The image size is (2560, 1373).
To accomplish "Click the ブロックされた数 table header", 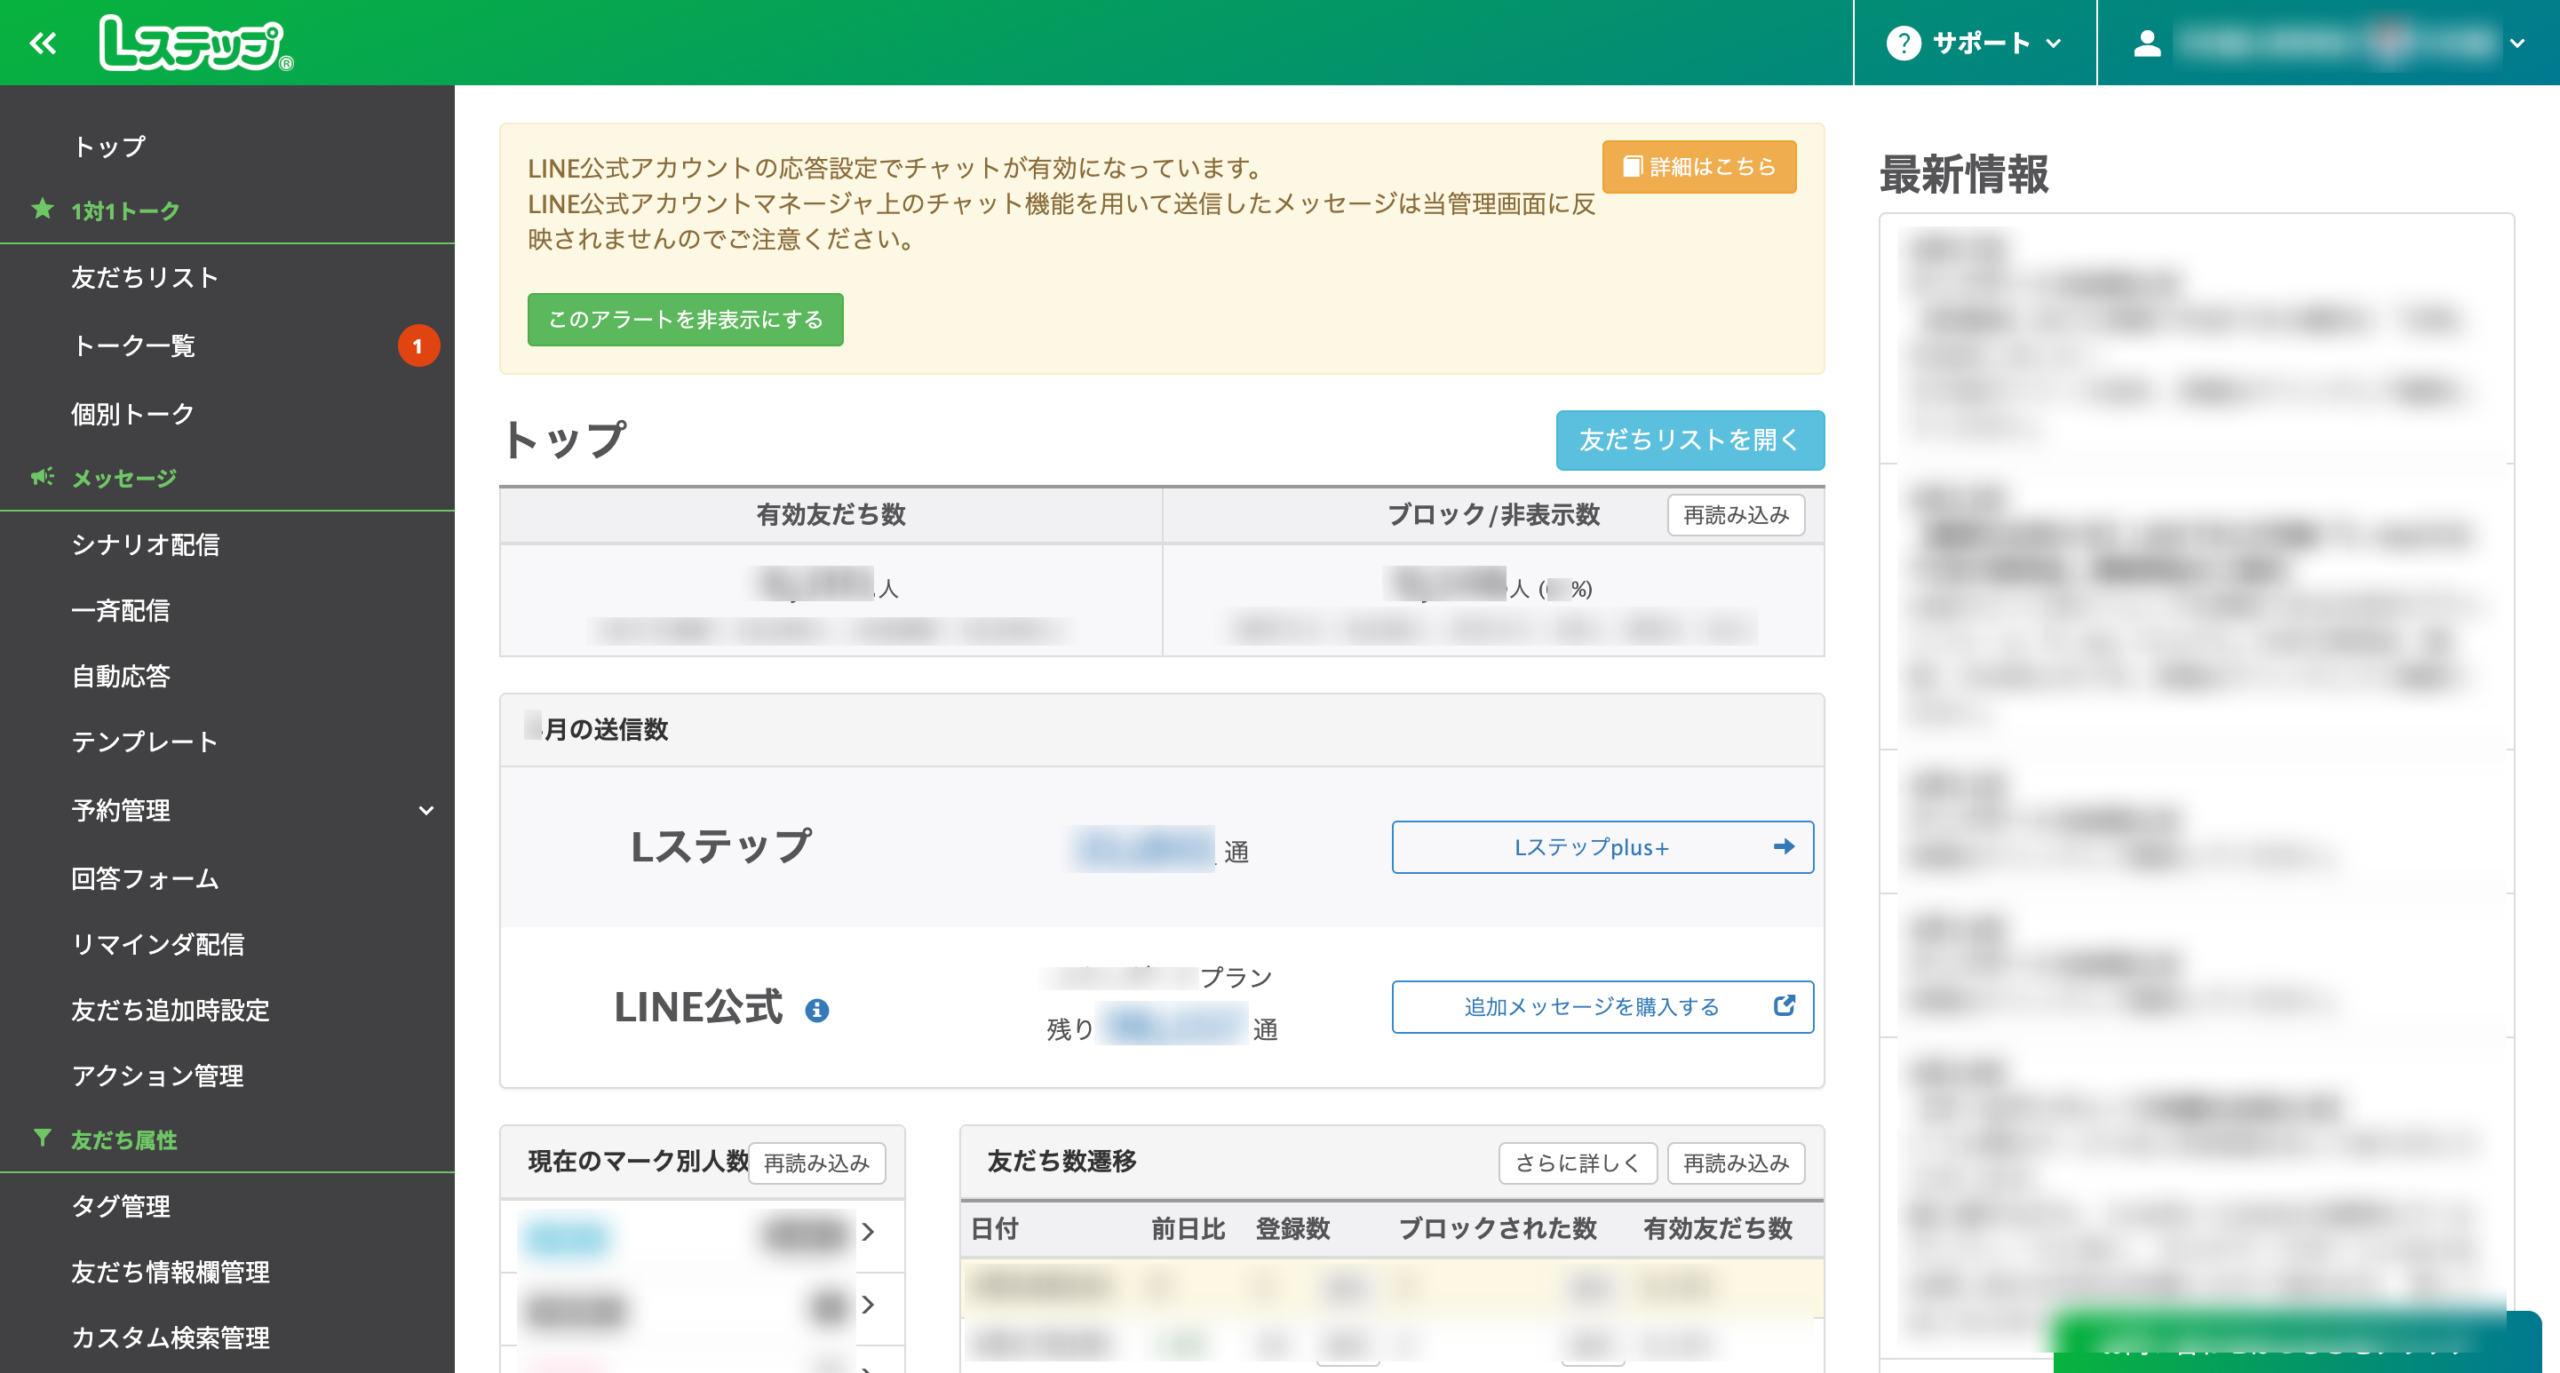I will [x=1497, y=1229].
